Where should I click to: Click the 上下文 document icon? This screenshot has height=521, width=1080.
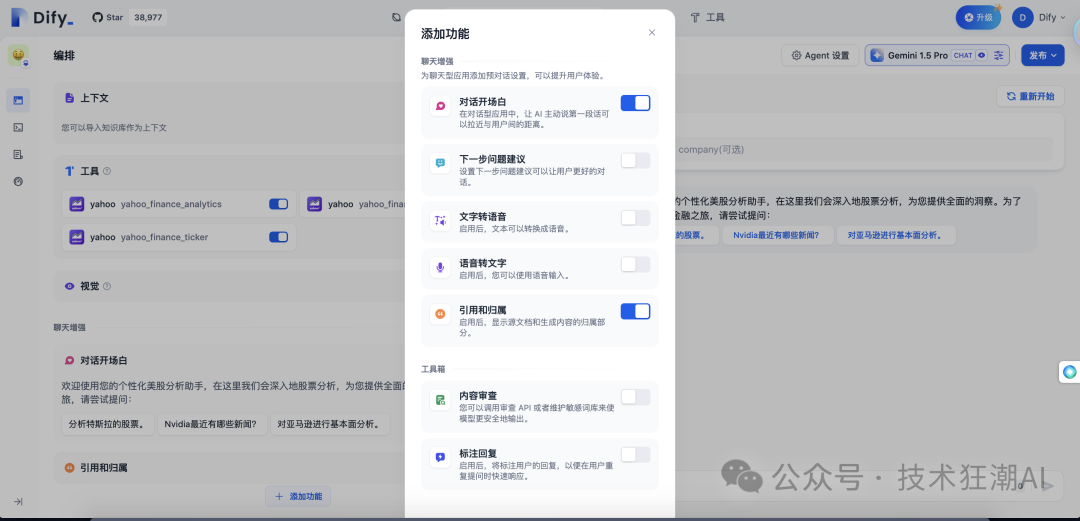70,98
